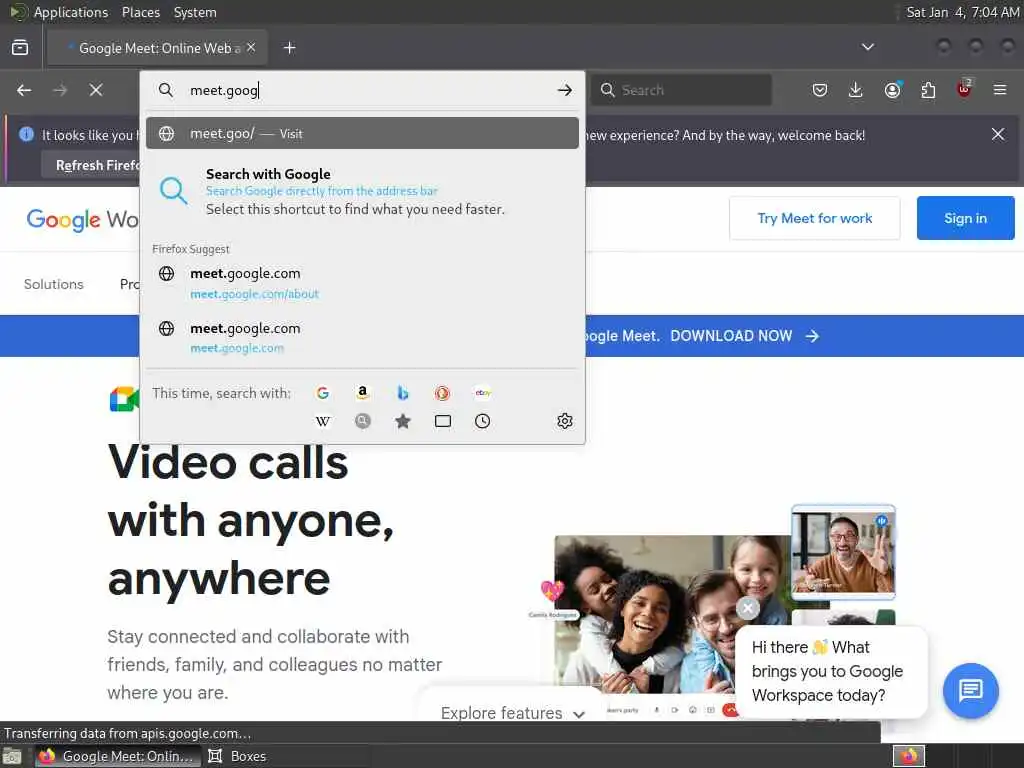Click the Refresh Firefox button
This screenshot has height=768, width=1024.
91,165
